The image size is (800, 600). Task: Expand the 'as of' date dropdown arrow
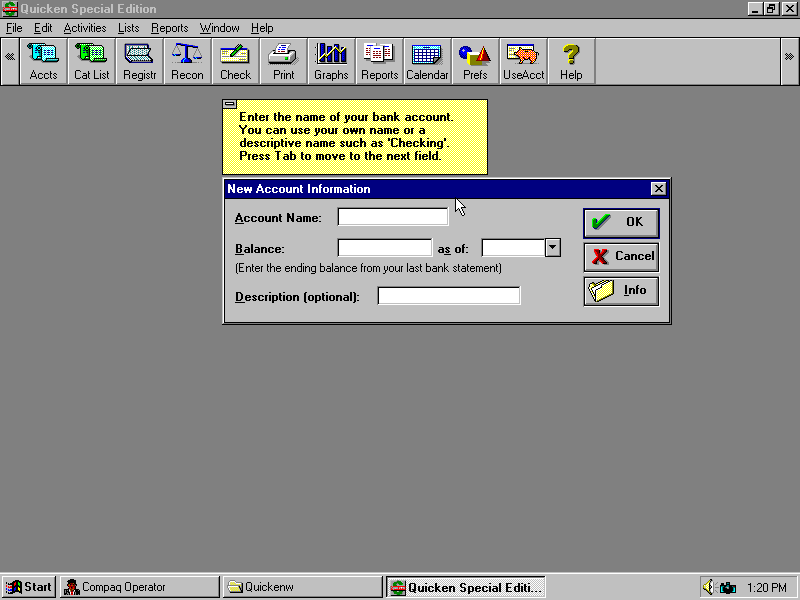552,248
